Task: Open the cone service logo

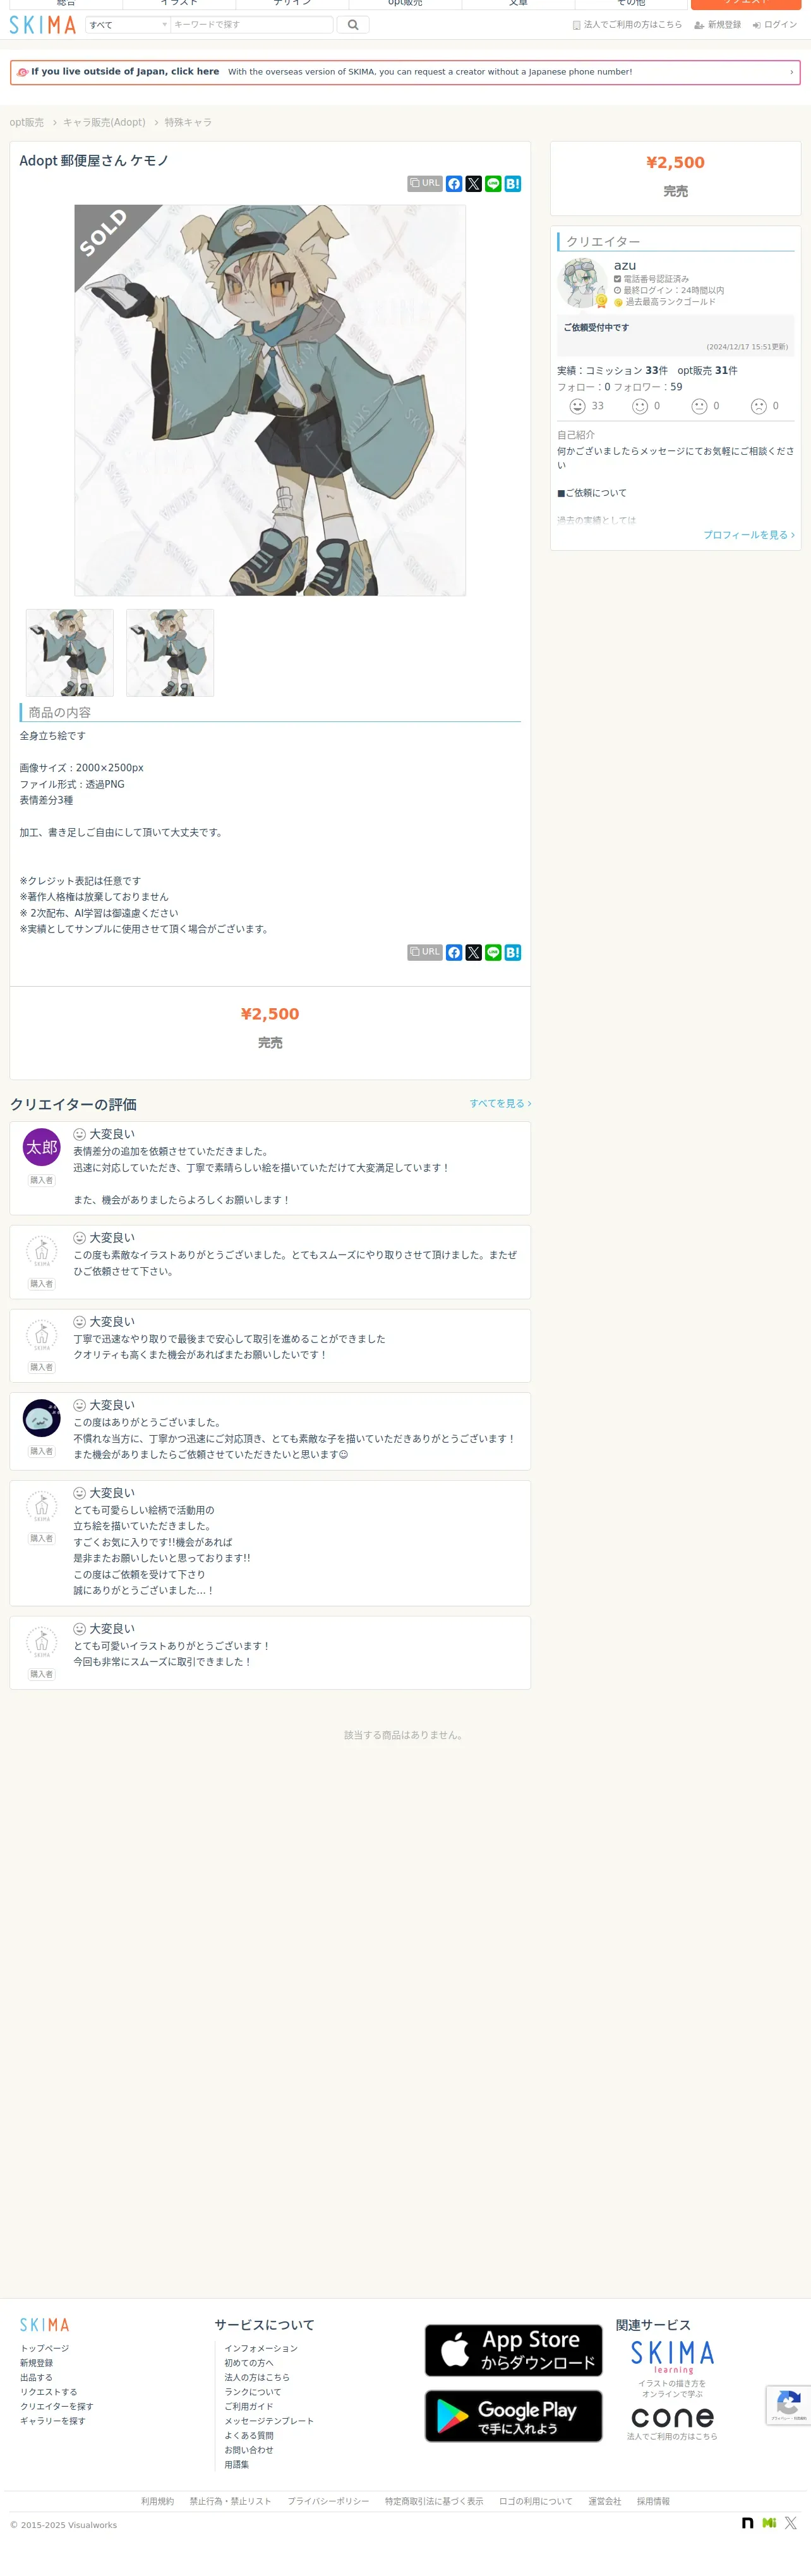Action: pyautogui.click(x=672, y=2417)
